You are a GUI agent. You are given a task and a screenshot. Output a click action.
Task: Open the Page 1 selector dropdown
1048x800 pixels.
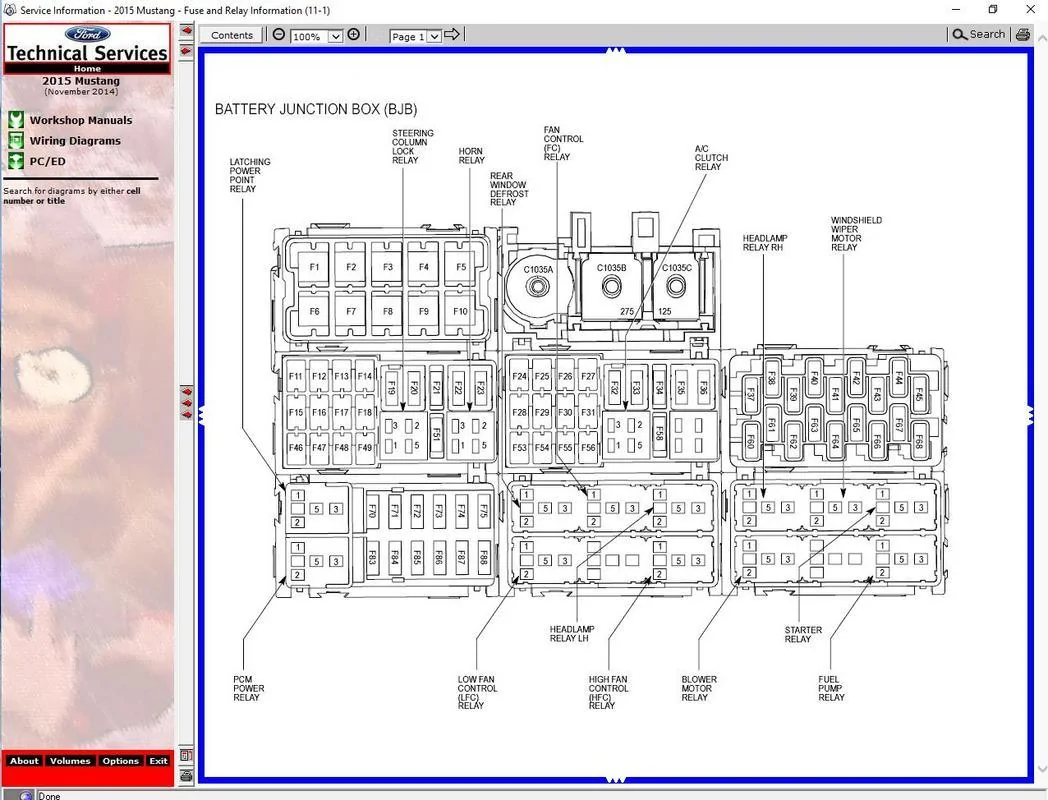(x=434, y=37)
